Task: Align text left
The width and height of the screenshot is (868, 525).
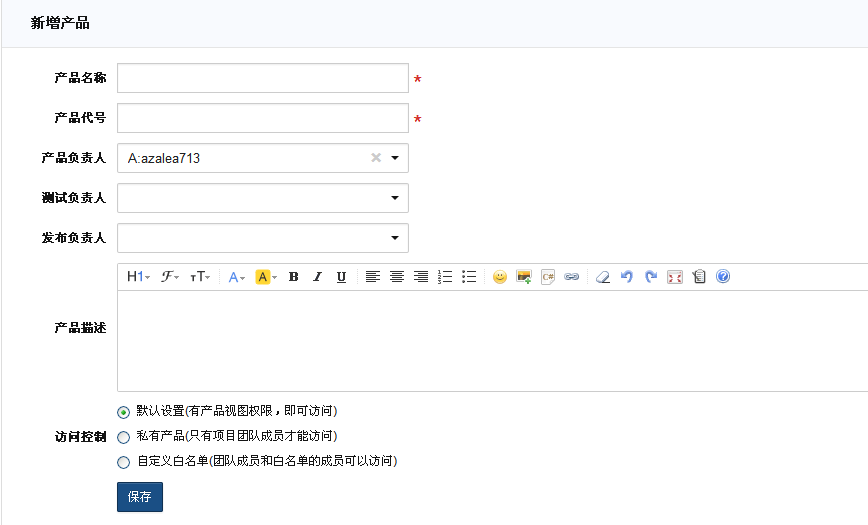Action: [373, 276]
